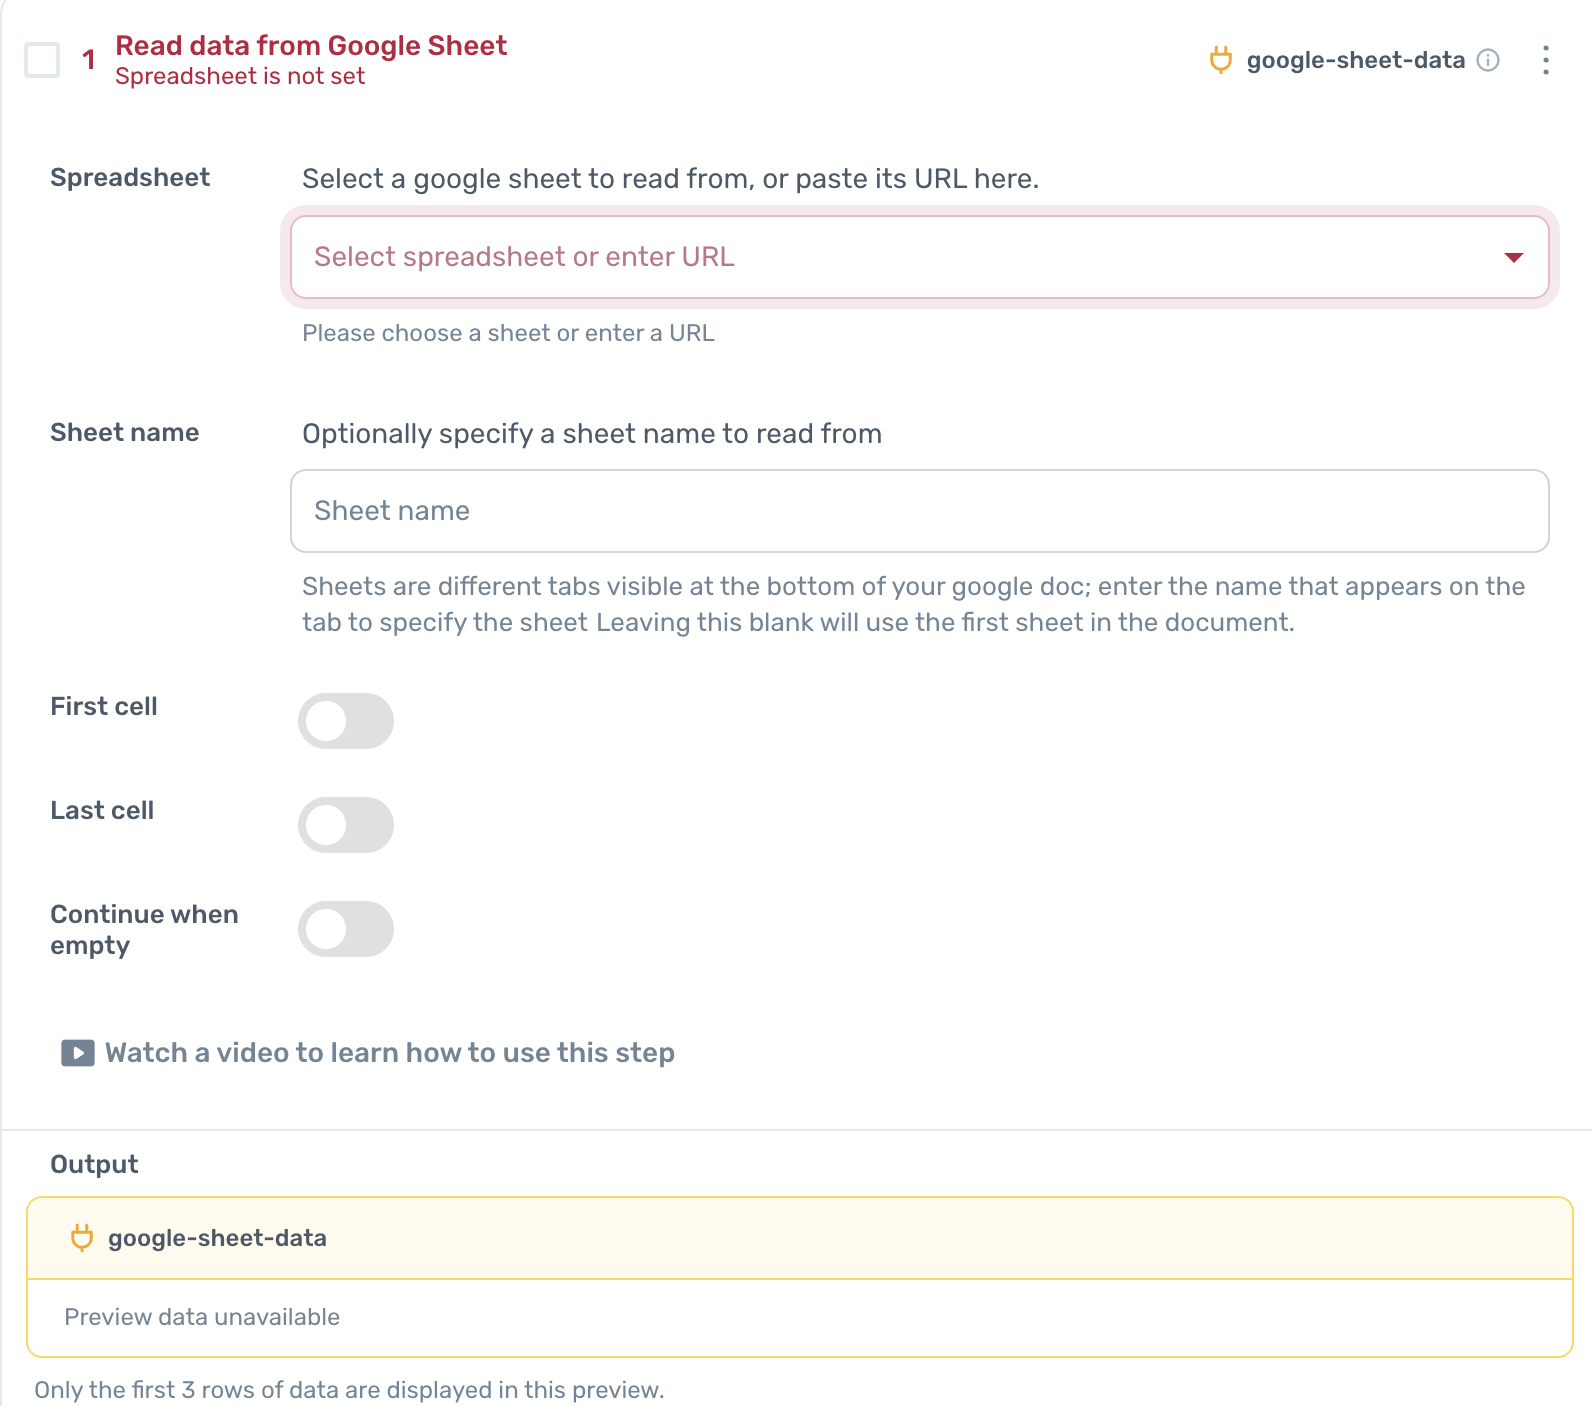The image size is (1592, 1406).
Task: Click the Output section heading
Action: pos(94,1164)
